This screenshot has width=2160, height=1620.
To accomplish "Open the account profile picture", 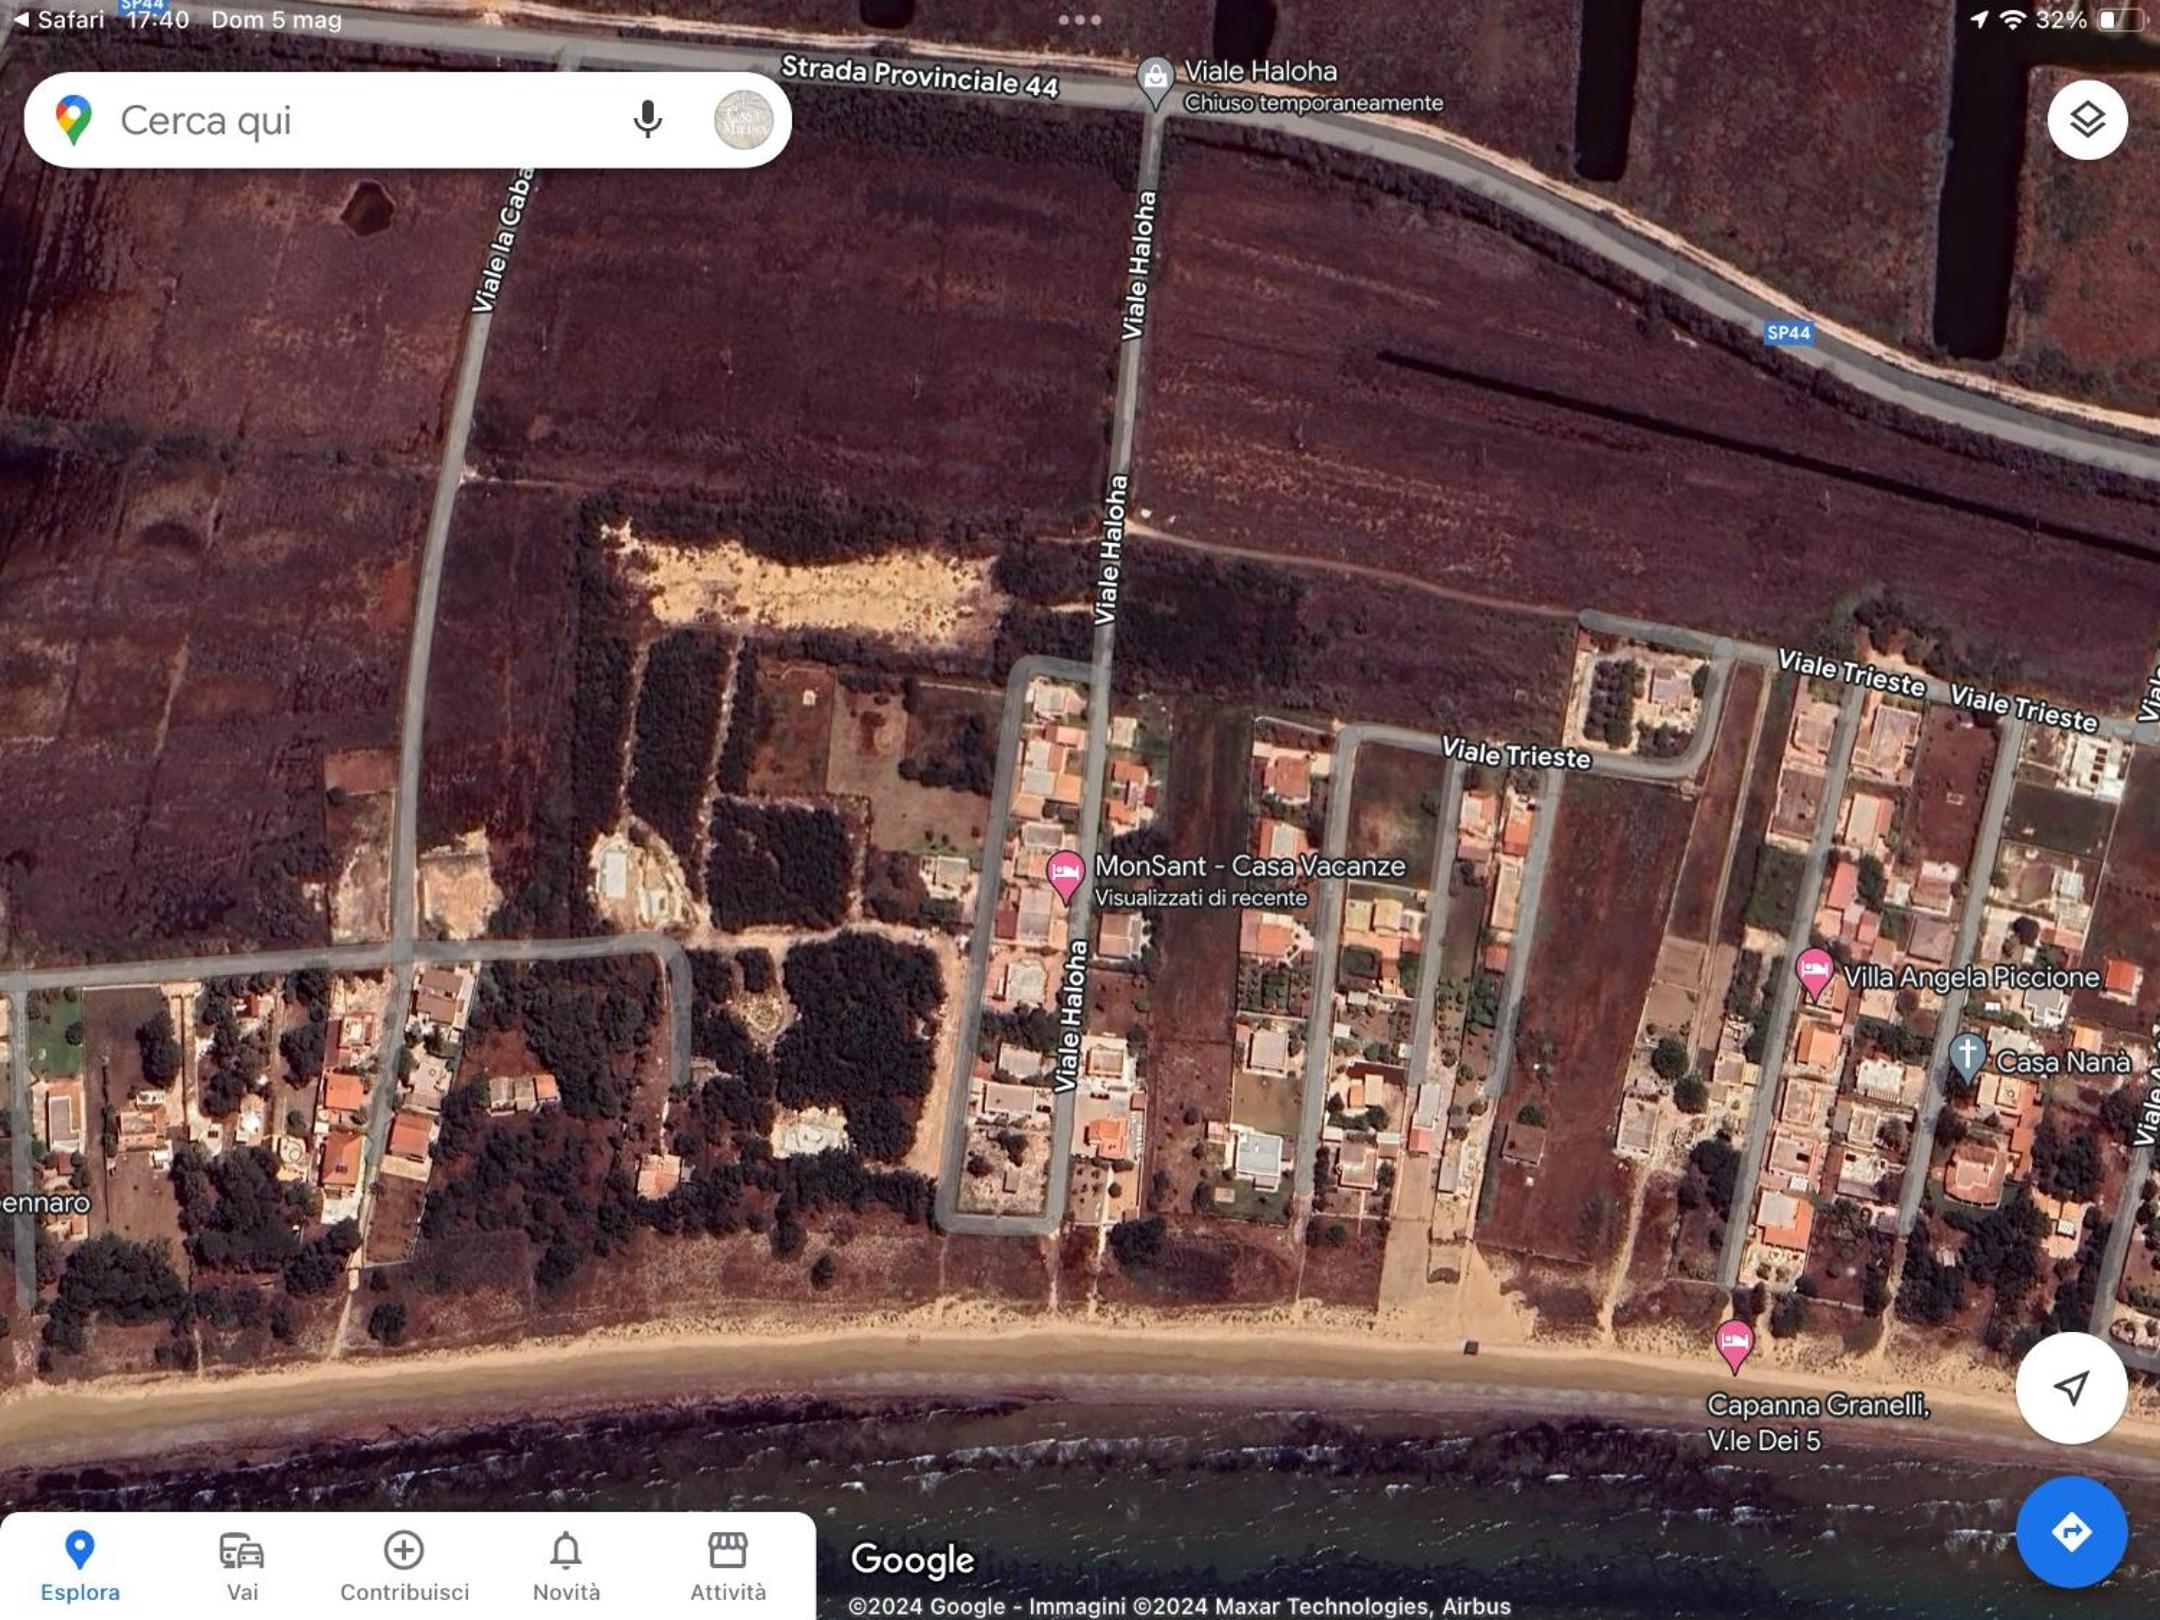I will pos(743,120).
